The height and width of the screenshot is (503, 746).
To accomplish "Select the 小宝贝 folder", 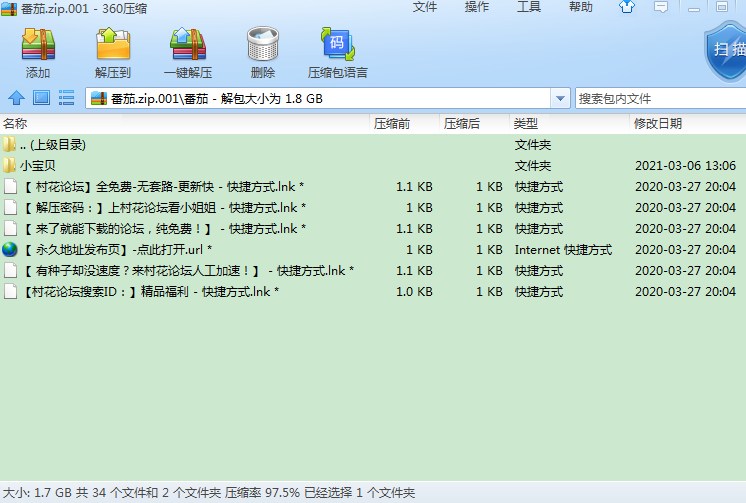I will point(39,166).
